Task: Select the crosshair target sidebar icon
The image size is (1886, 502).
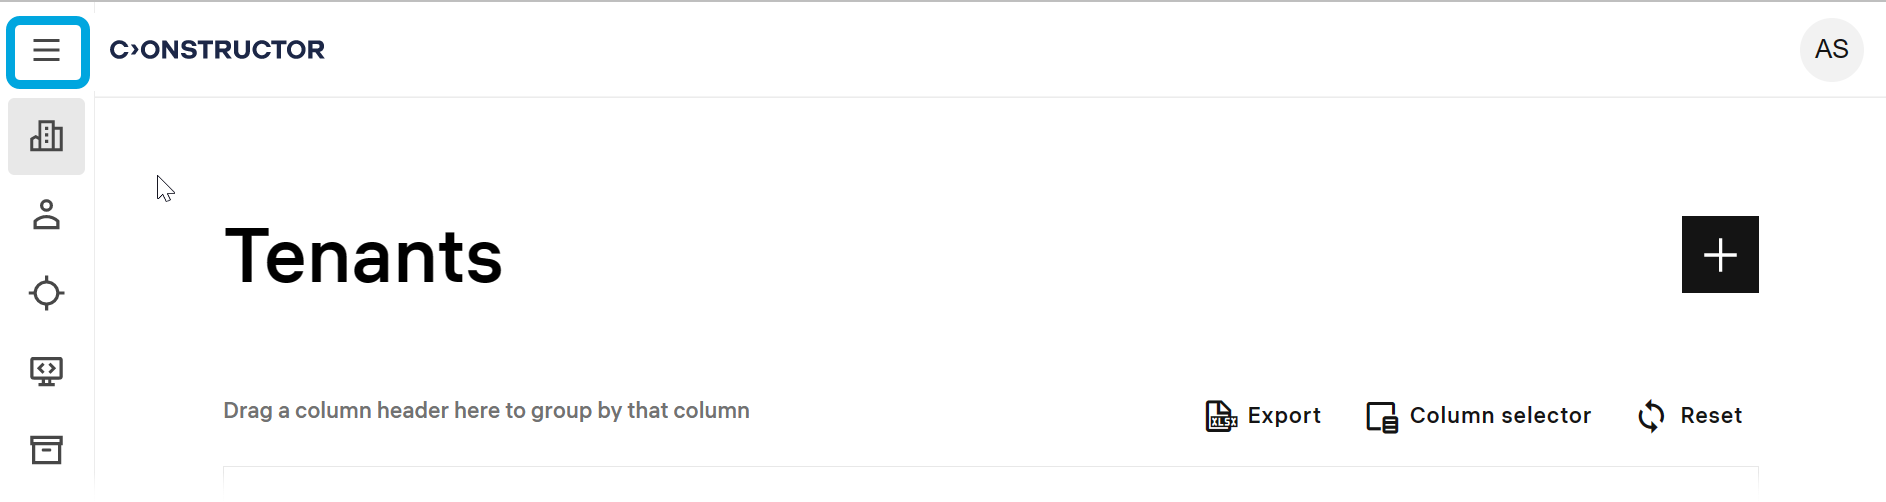Action: (x=47, y=293)
